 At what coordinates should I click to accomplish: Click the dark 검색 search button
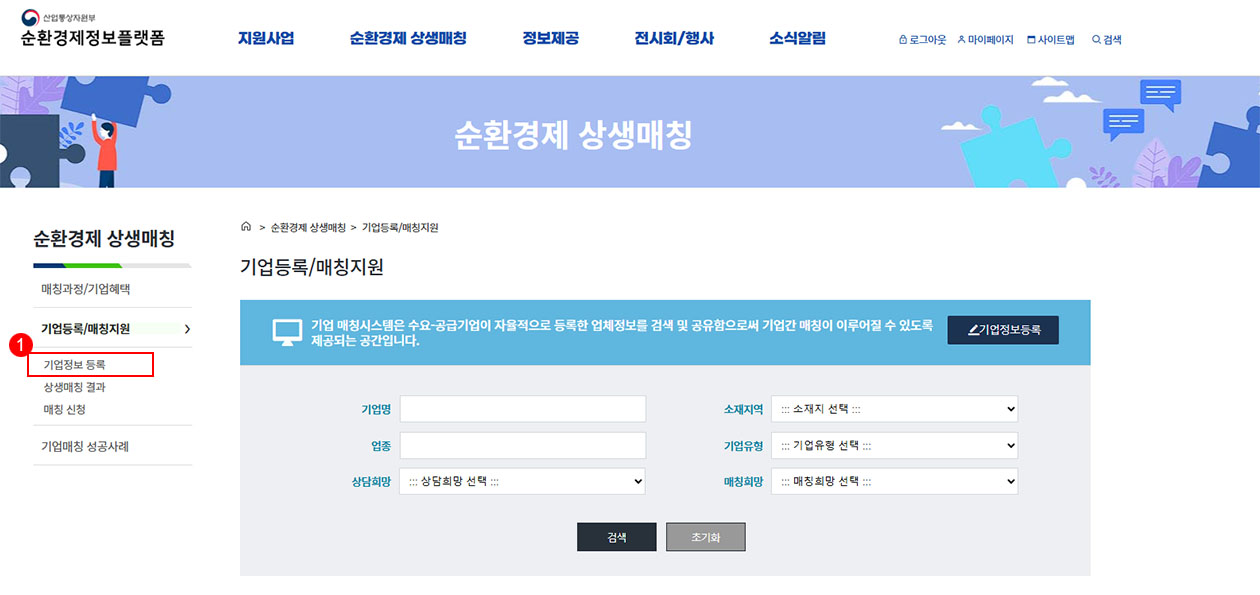click(616, 537)
